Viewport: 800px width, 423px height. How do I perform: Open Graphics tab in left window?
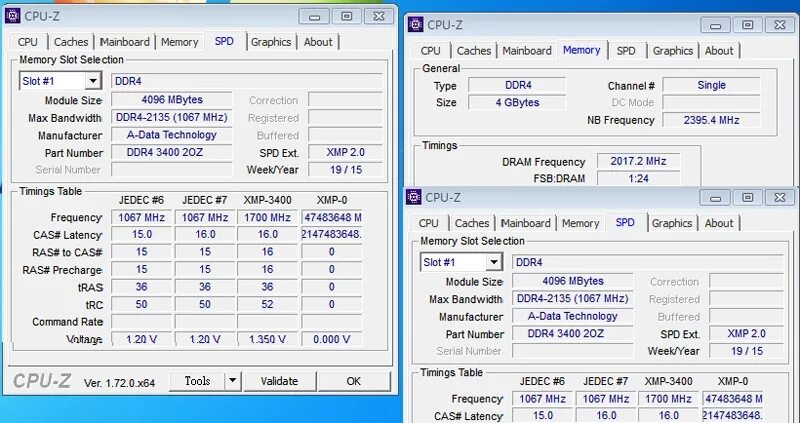coord(271,42)
